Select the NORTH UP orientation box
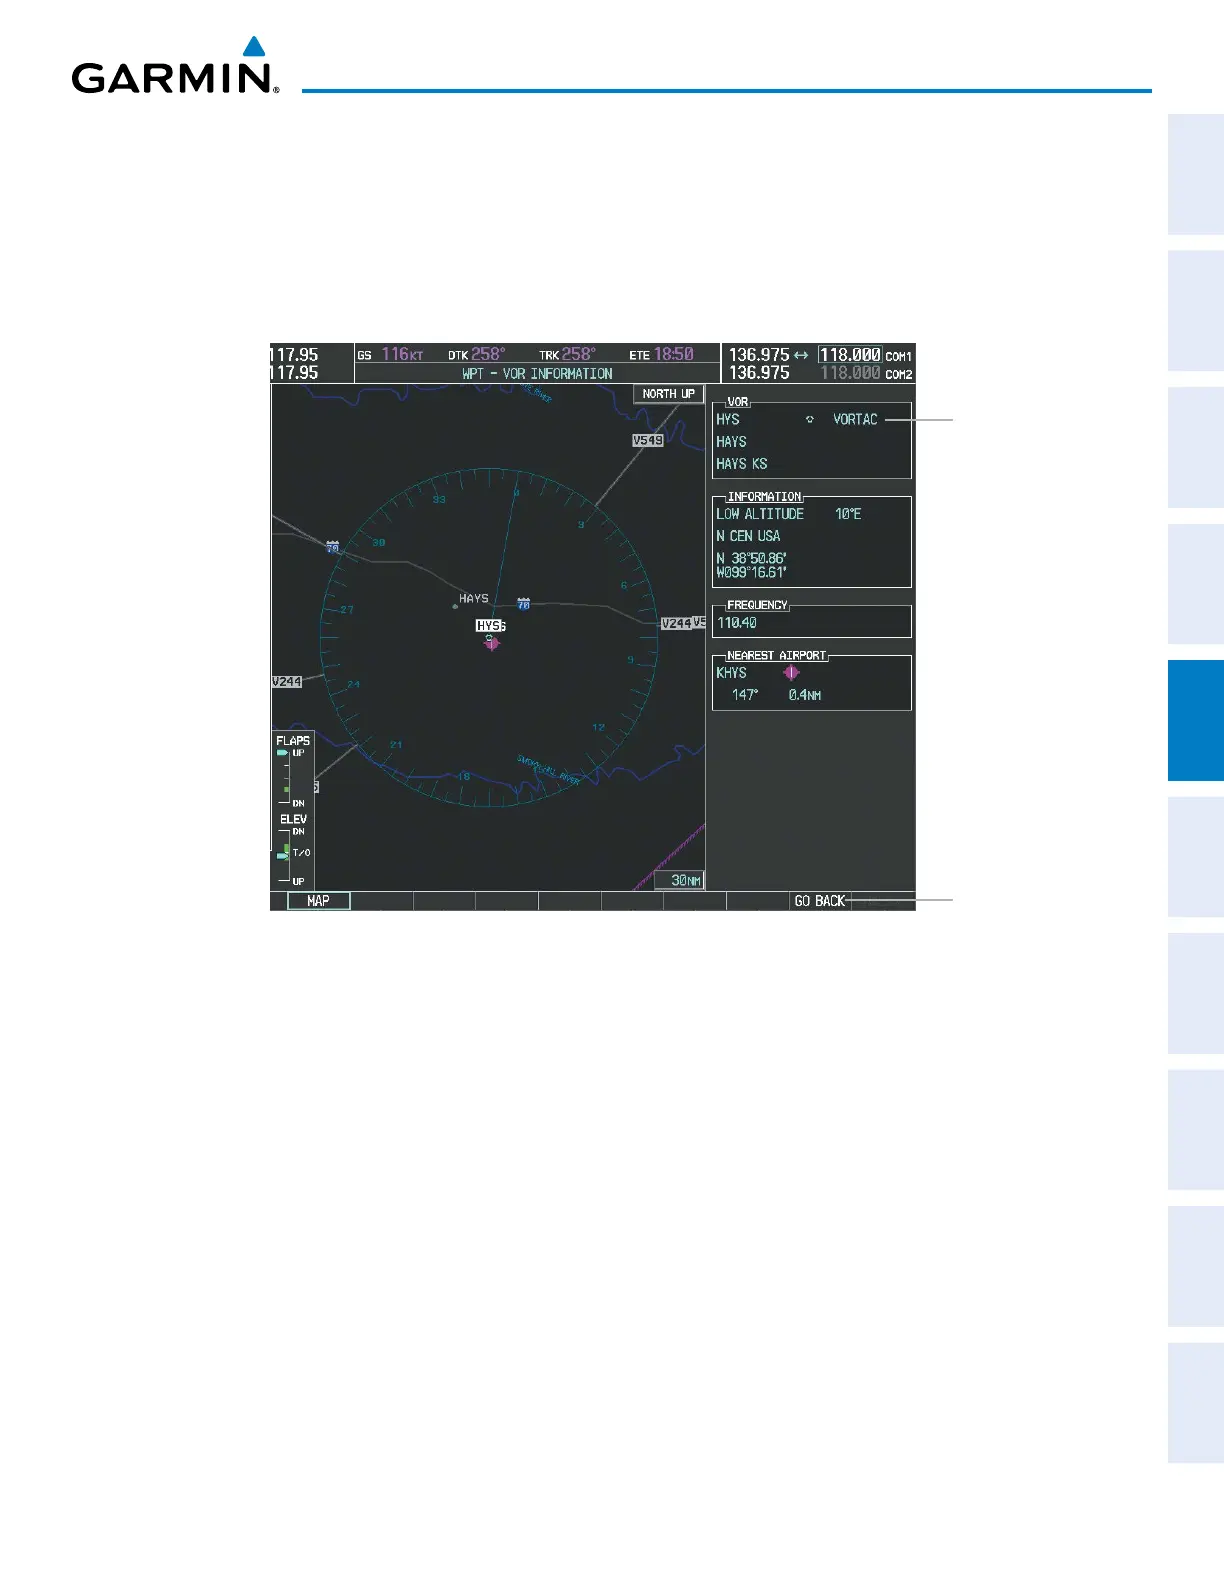Viewport: 1224px width, 1584px height. (x=669, y=394)
